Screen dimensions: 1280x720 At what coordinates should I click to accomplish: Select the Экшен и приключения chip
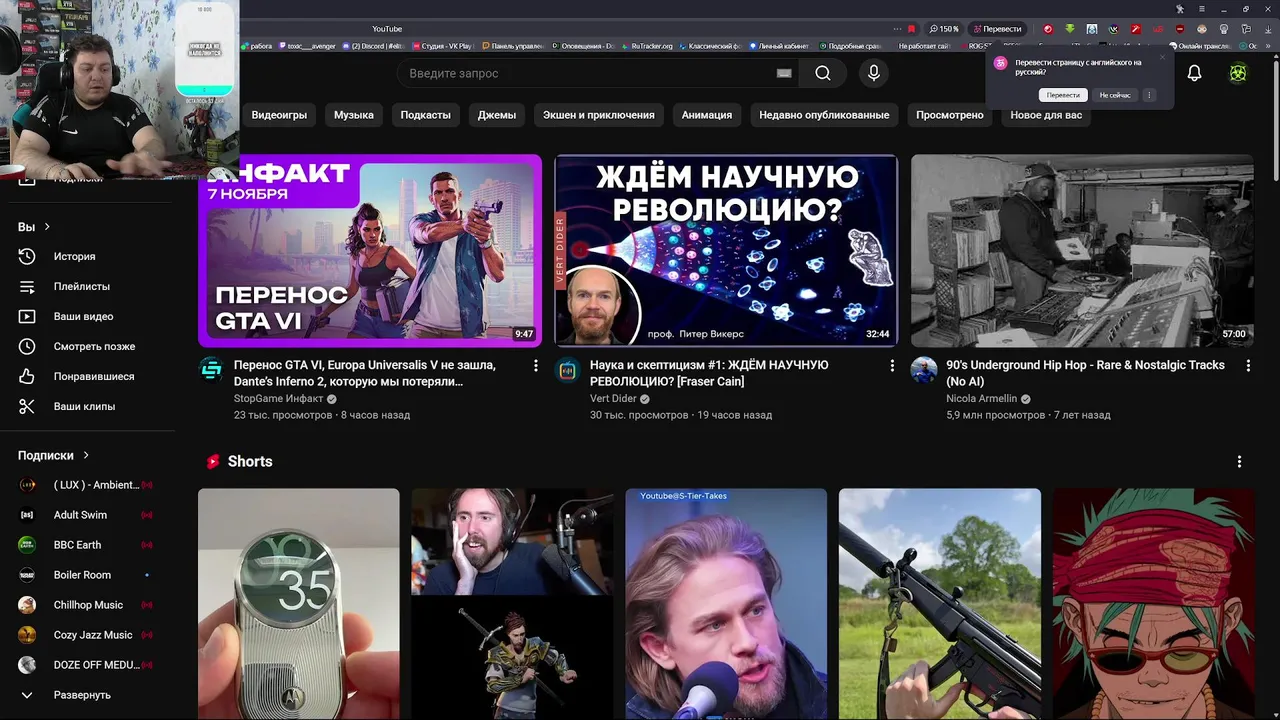tap(599, 115)
